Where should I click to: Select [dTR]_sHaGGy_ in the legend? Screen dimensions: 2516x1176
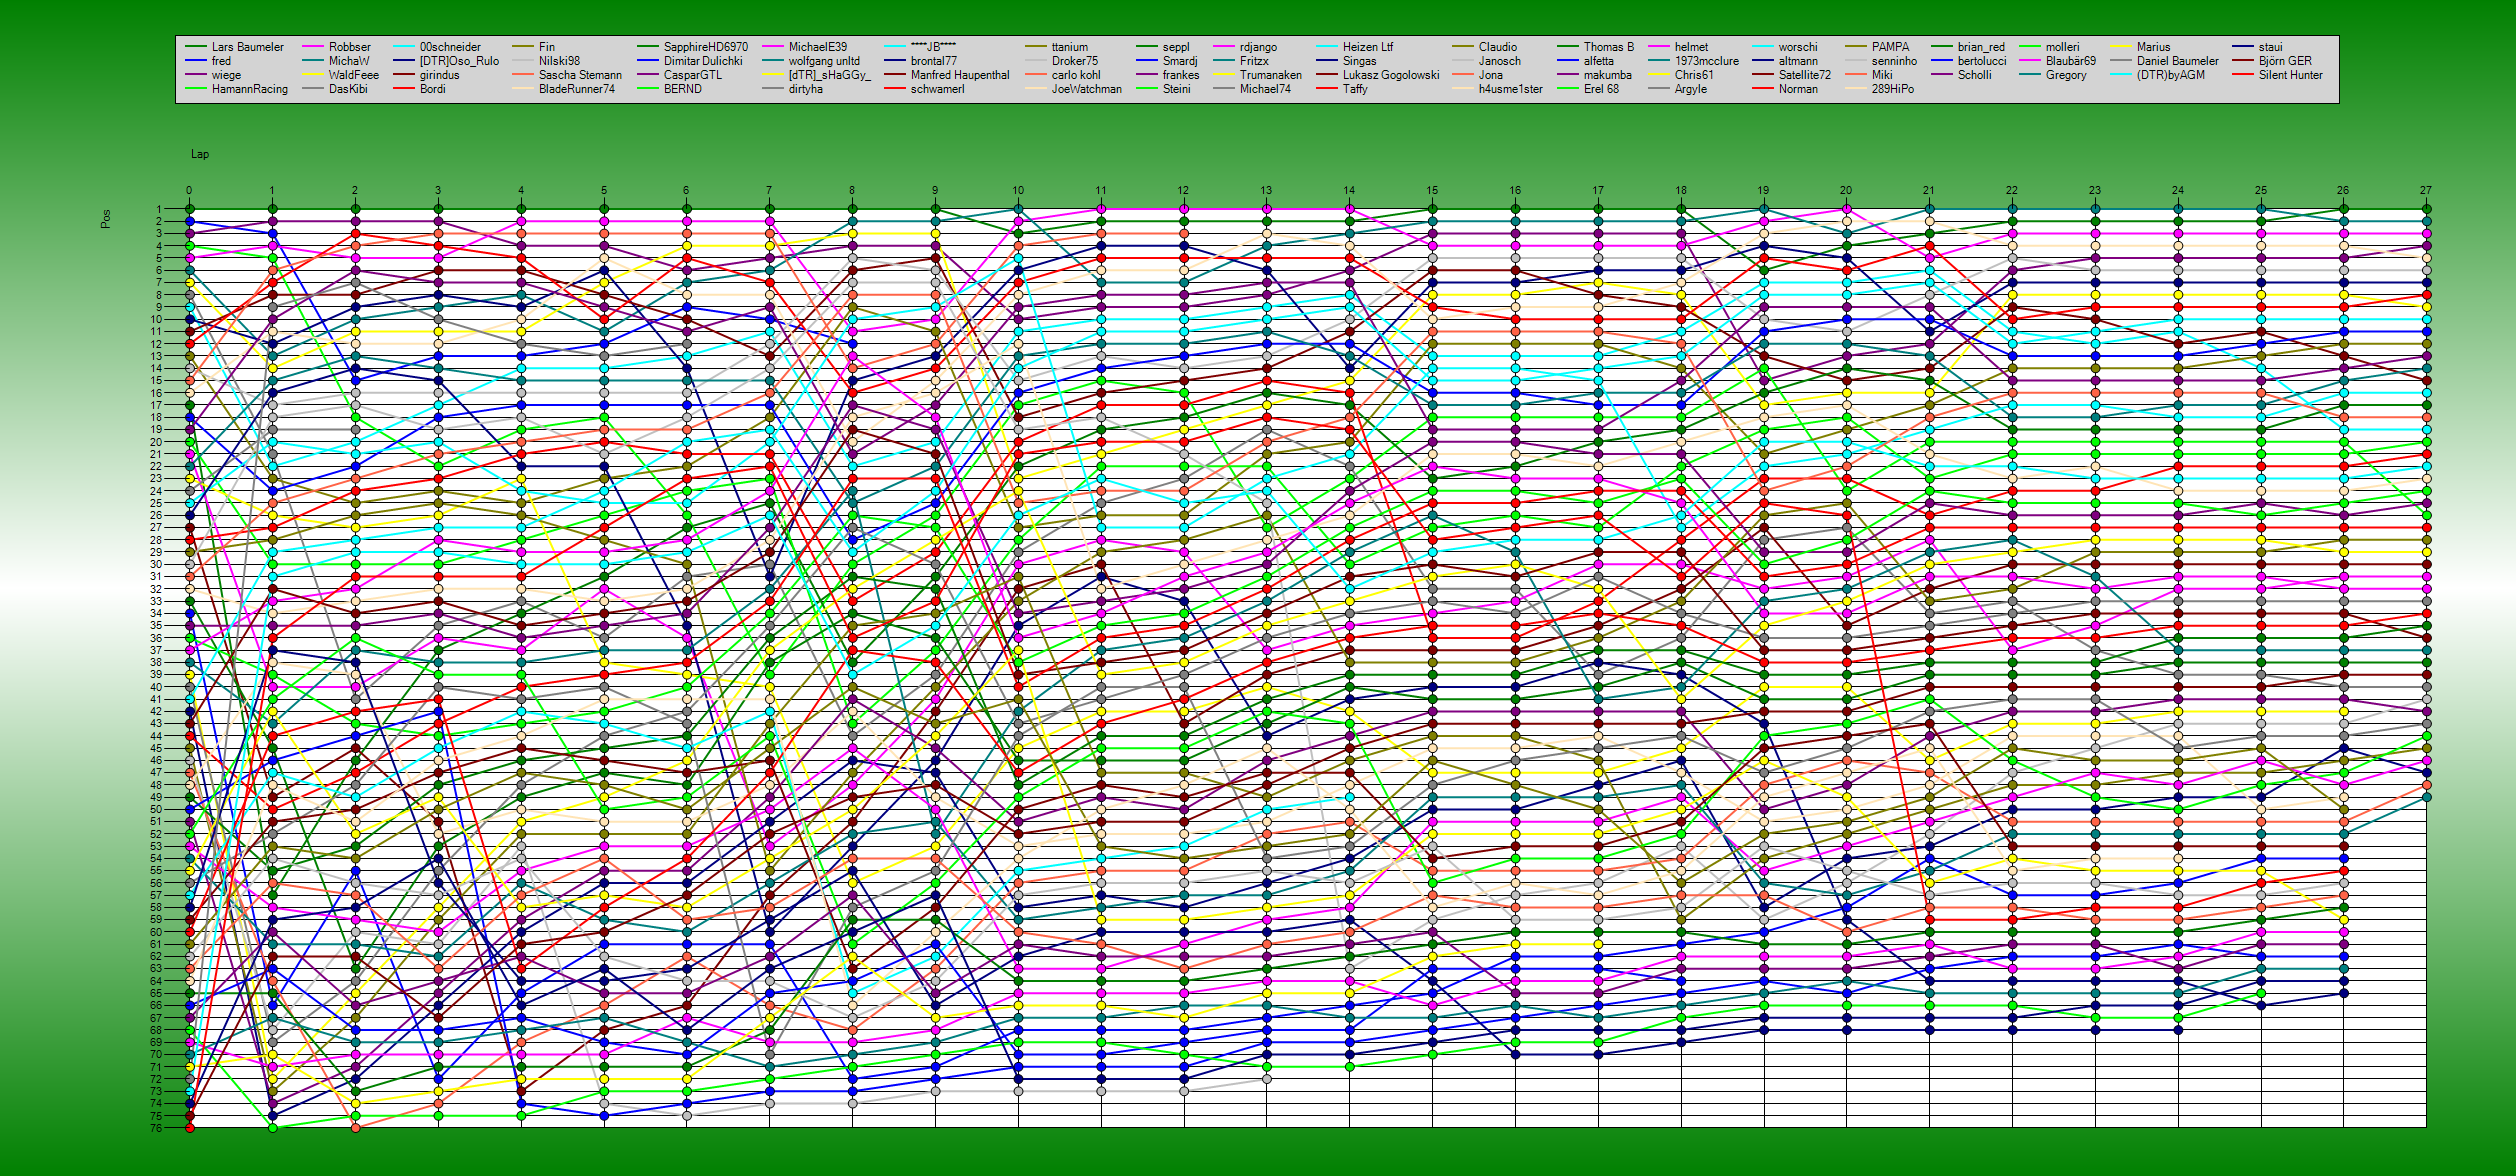pos(829,75)
